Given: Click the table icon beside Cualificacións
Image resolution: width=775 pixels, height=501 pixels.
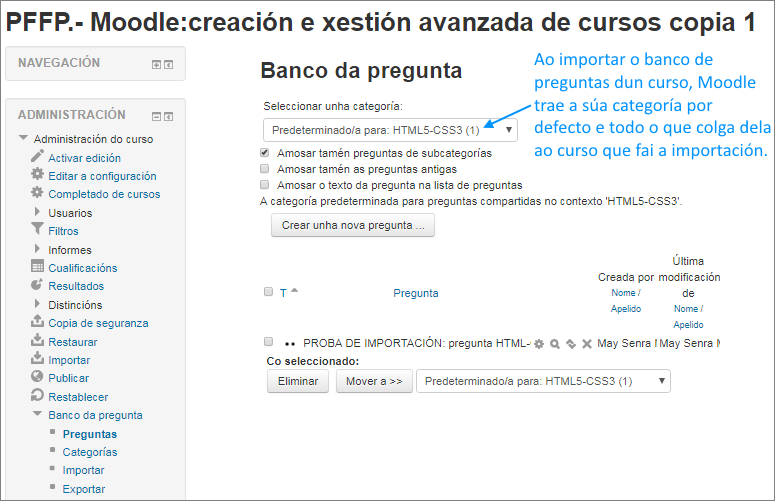Looking at the screenshot, I should coord(37,266).
